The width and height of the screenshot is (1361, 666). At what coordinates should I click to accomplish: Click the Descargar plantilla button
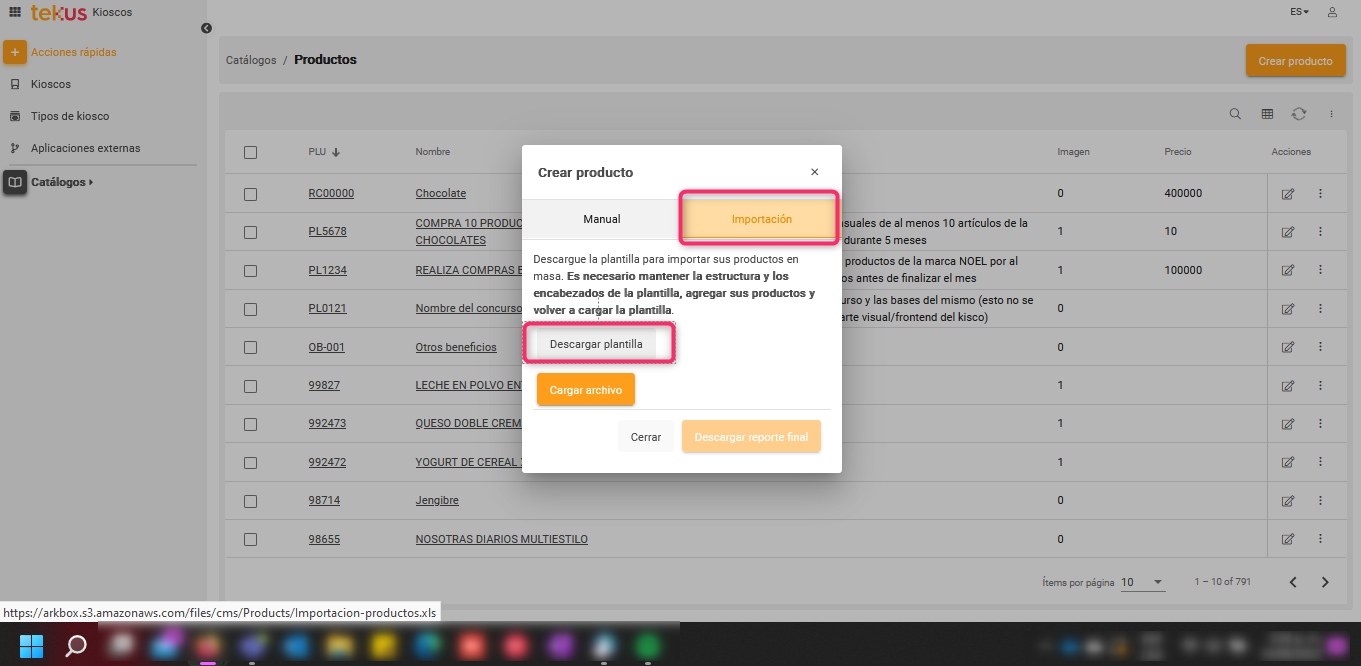click(596, 344)
